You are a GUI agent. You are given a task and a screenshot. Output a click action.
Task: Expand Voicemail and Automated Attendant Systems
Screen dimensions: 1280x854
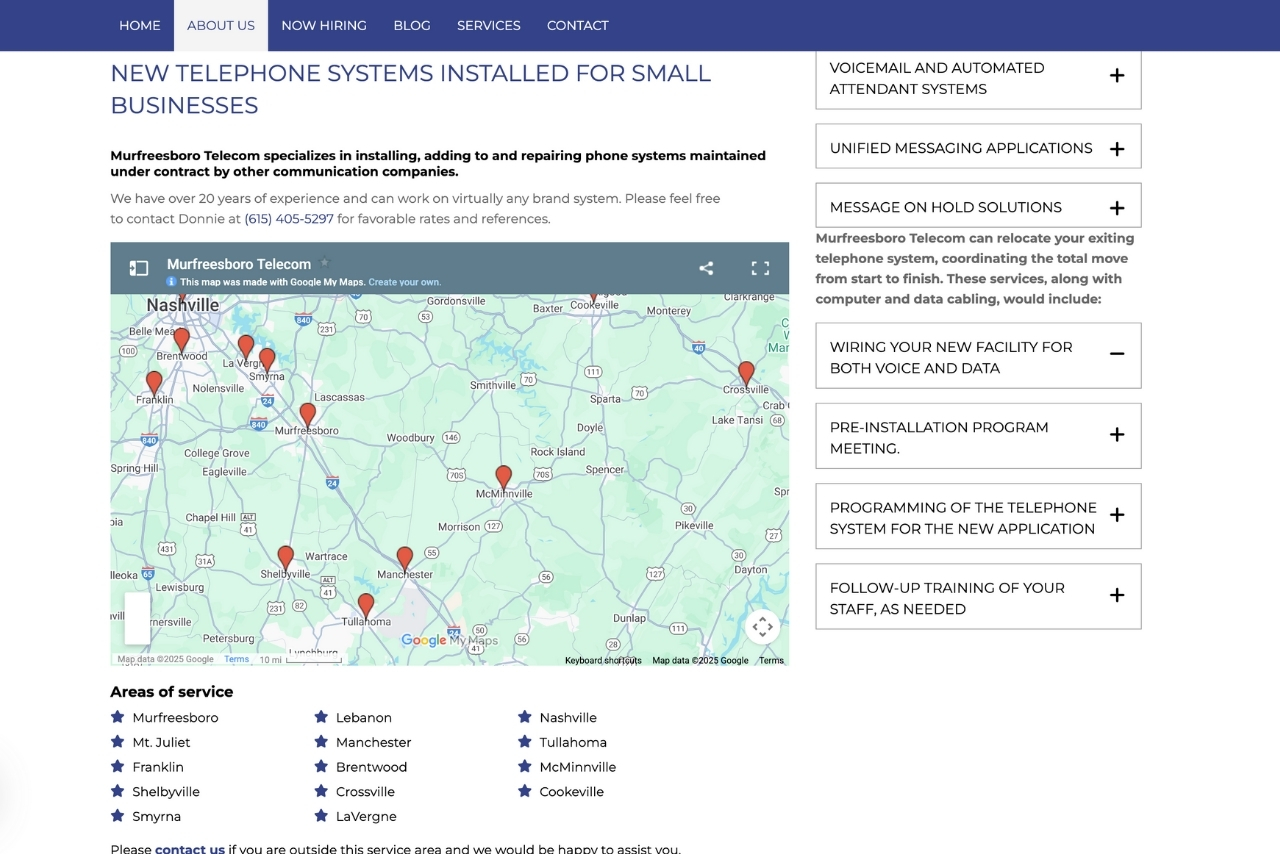(x=1117, y=76)
